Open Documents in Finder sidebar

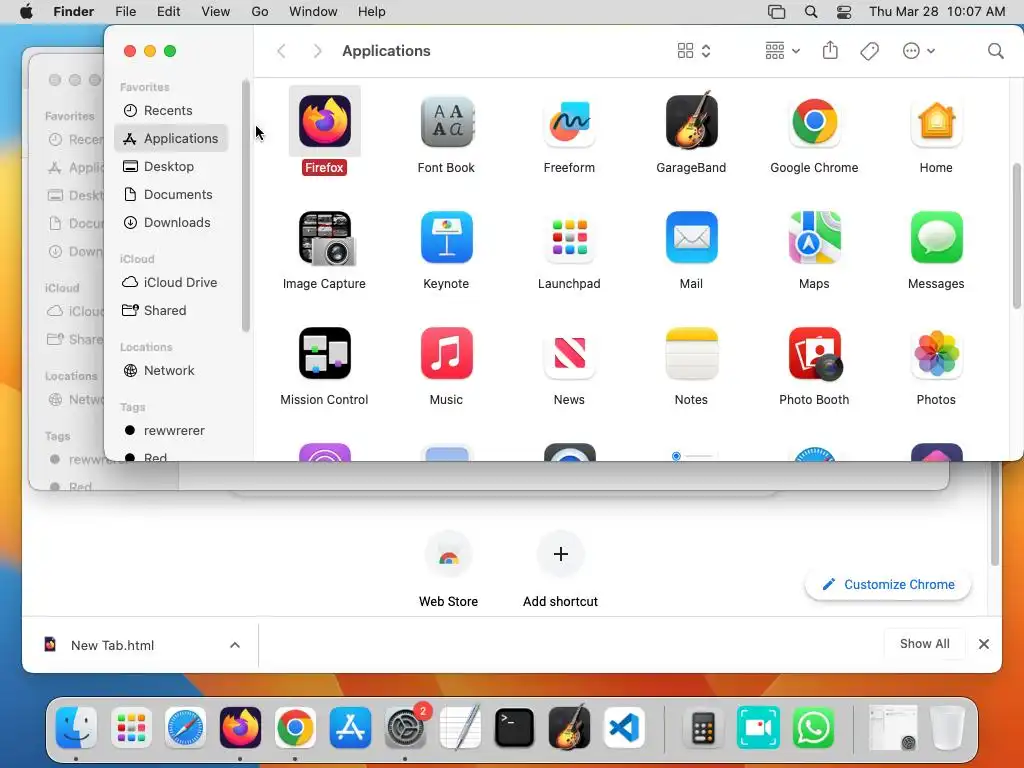[x=171, y=195]
